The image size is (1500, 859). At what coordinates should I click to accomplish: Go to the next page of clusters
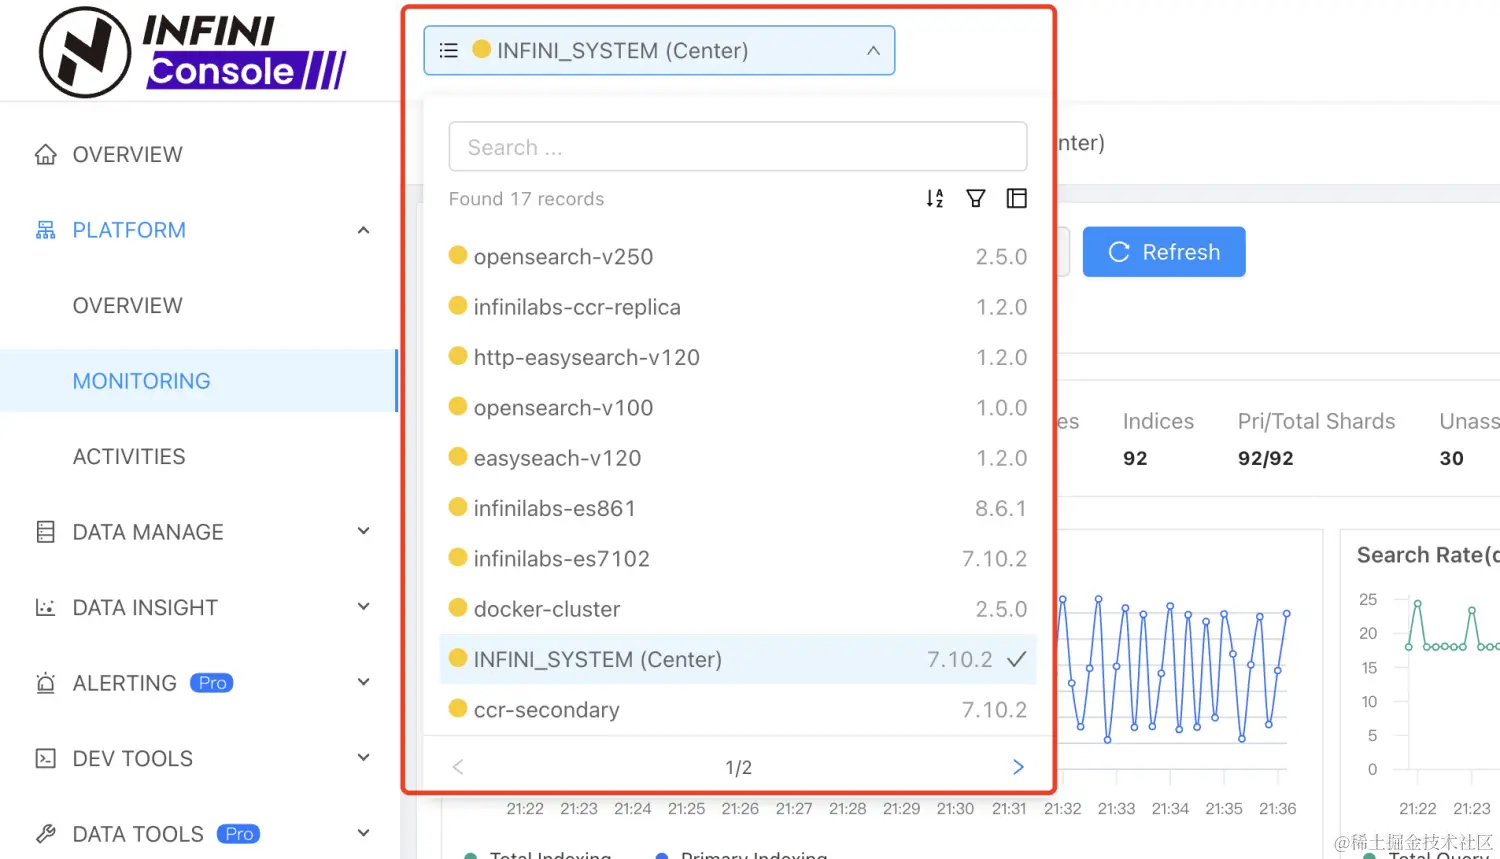[x=1018, y=767]
